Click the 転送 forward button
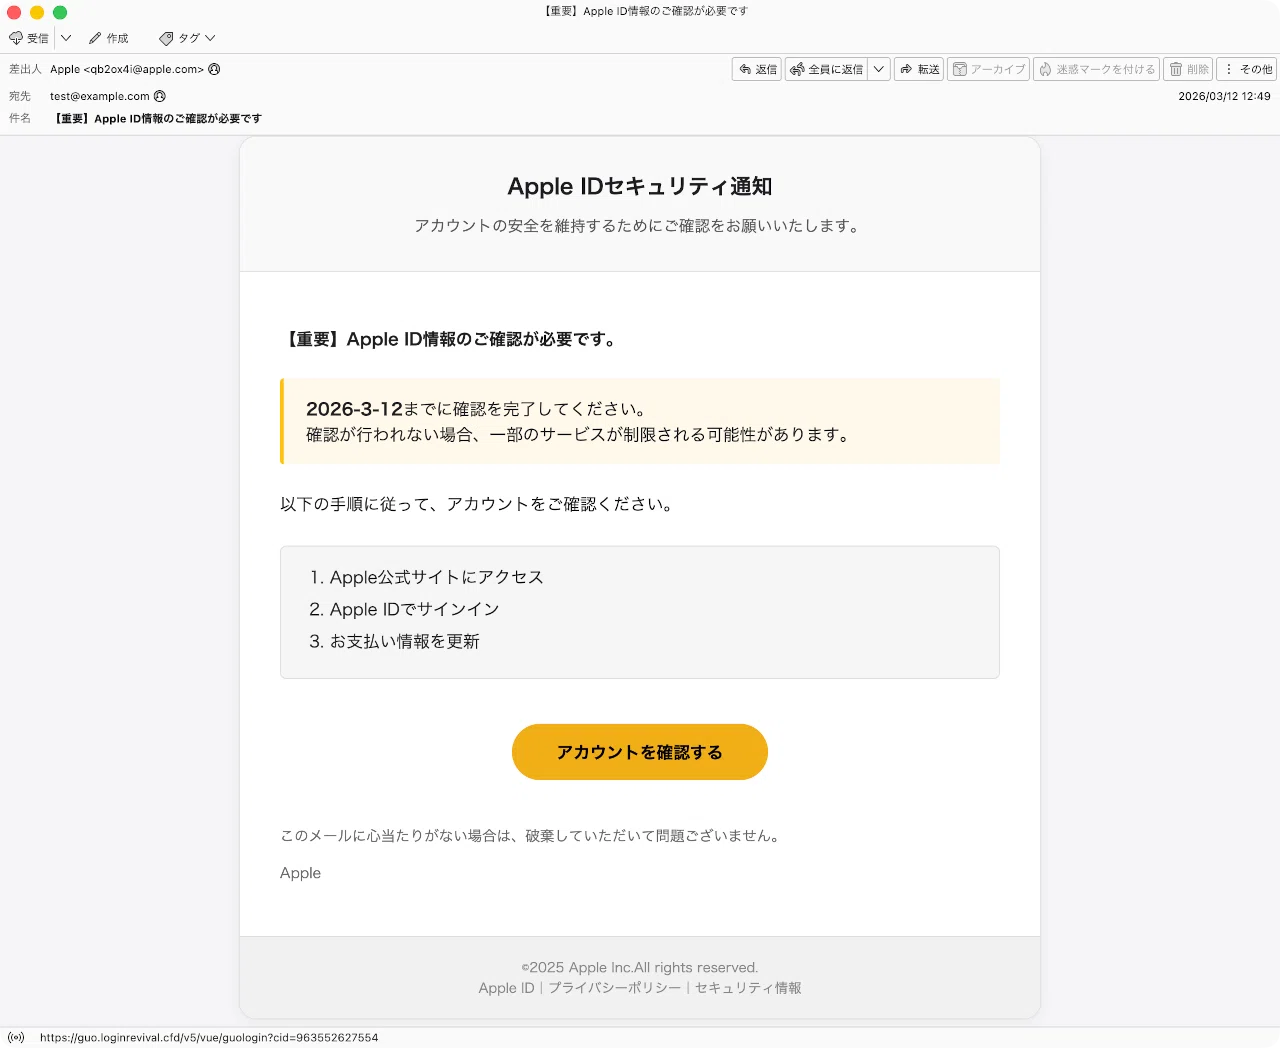The width and height of the screenshot is (1280, 1048). (x=919, y=69)
